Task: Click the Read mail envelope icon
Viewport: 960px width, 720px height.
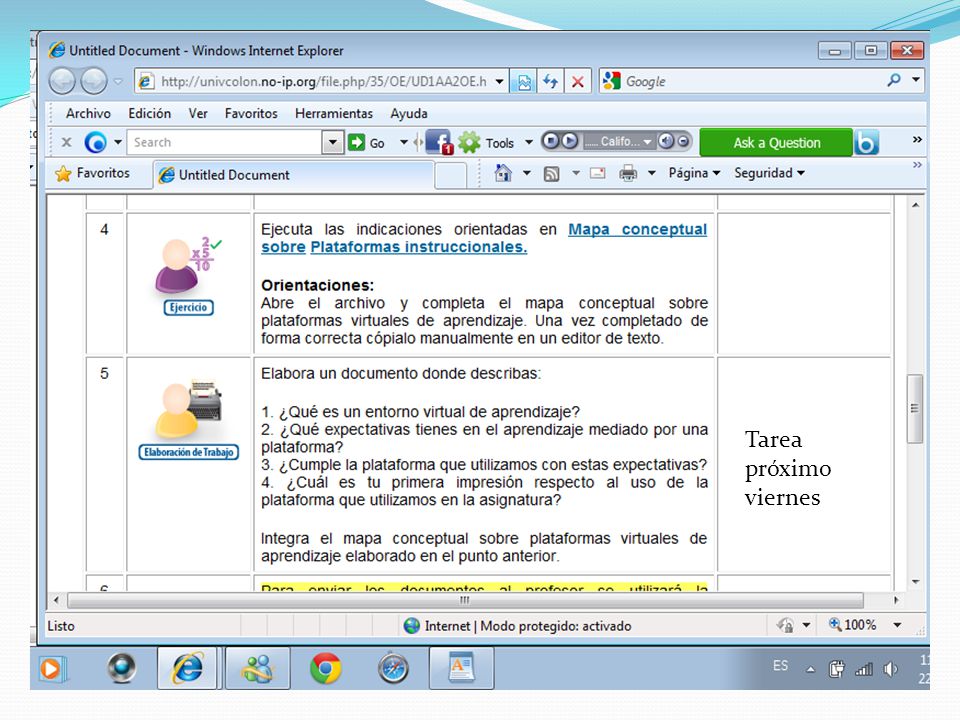Action: pos(598,173)
